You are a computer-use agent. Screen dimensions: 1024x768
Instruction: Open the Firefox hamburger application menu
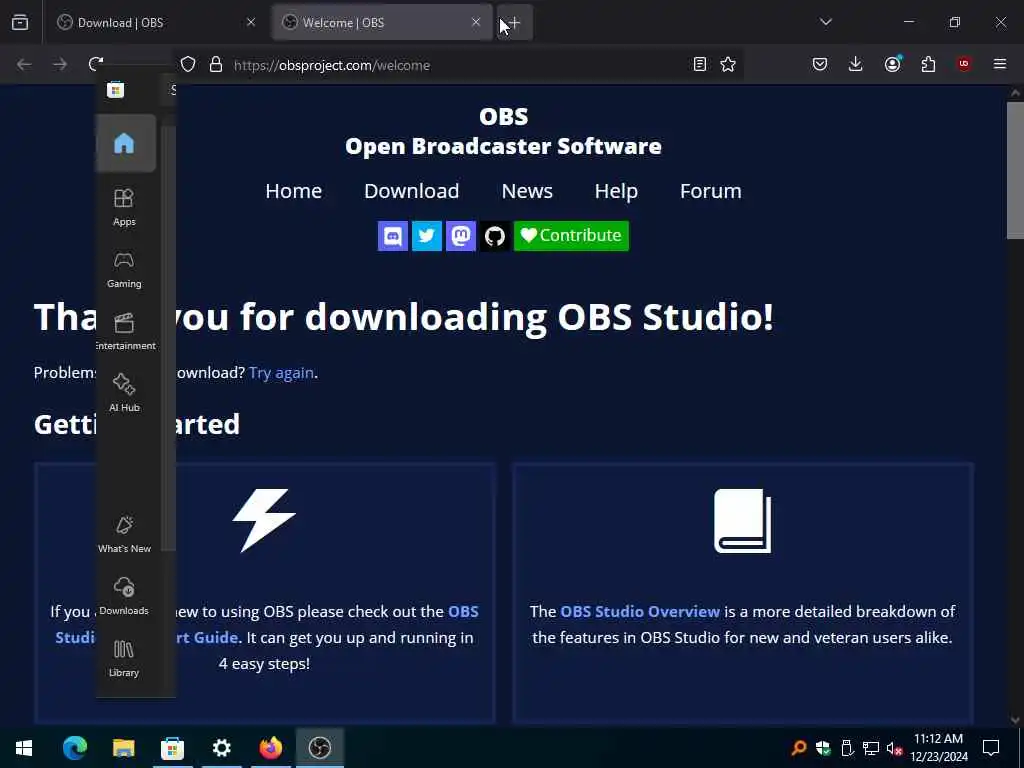coord(1000,64)
